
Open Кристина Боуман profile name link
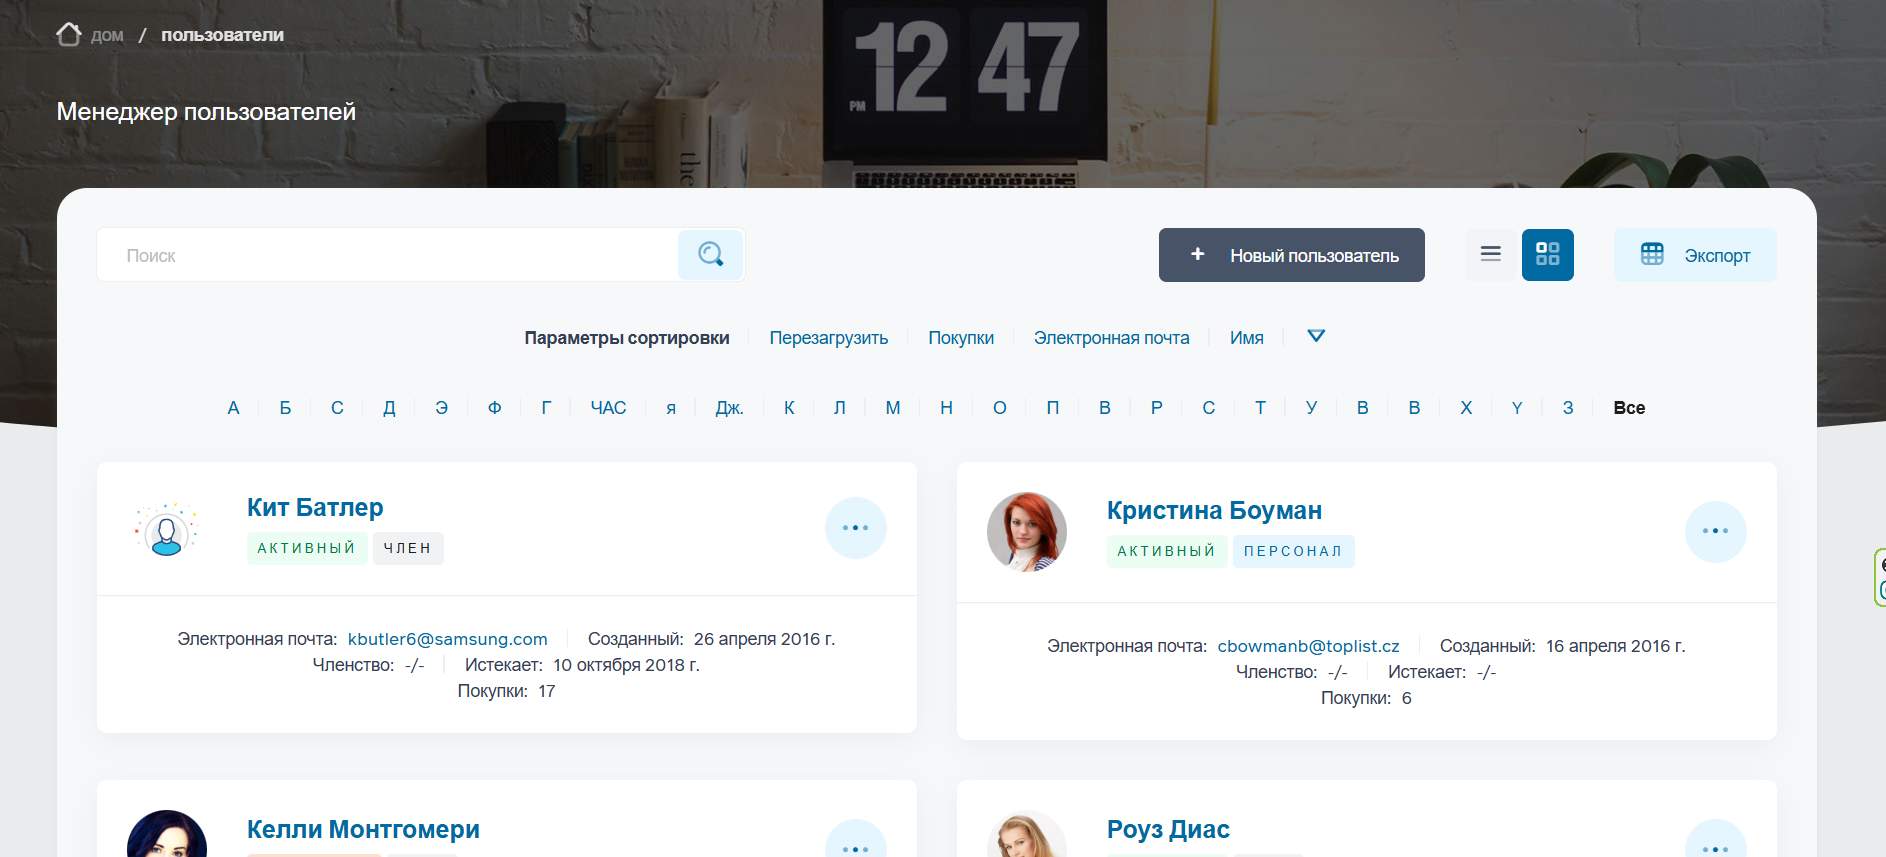click(1215, 510)
